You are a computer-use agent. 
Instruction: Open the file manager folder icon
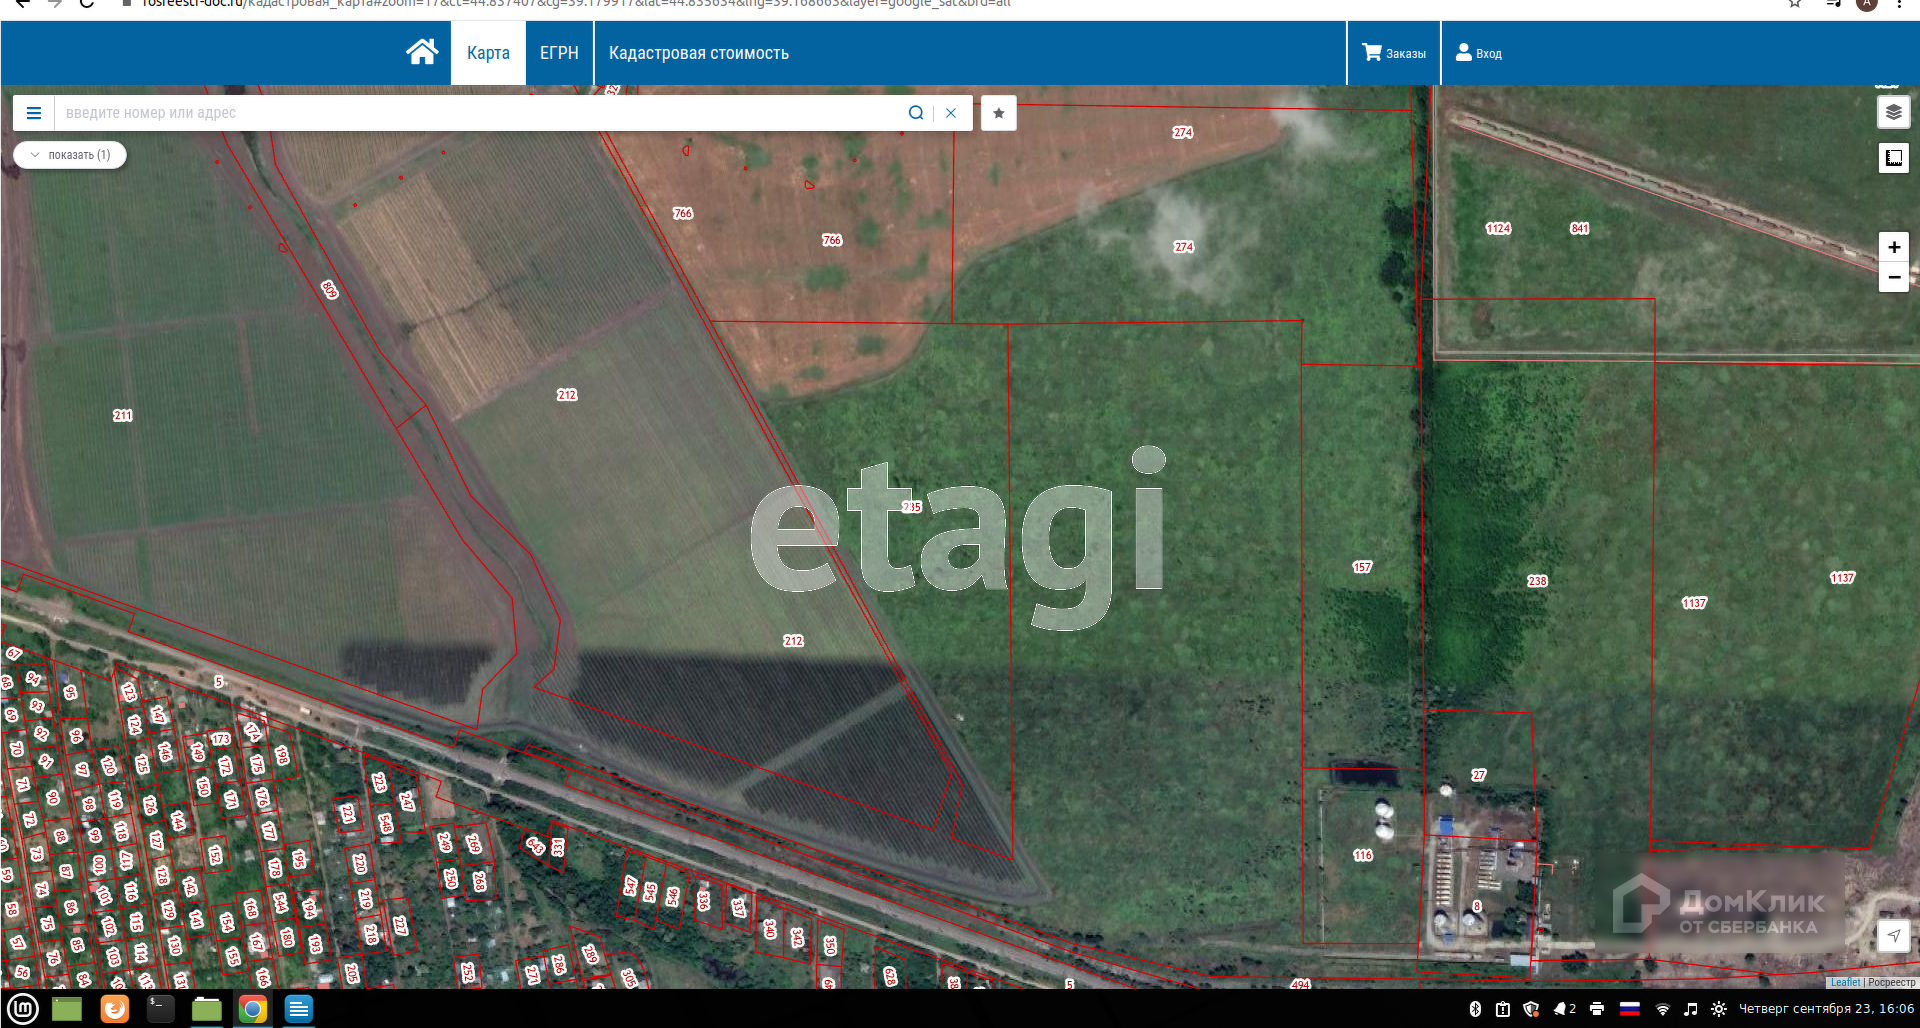(207, 1009)
